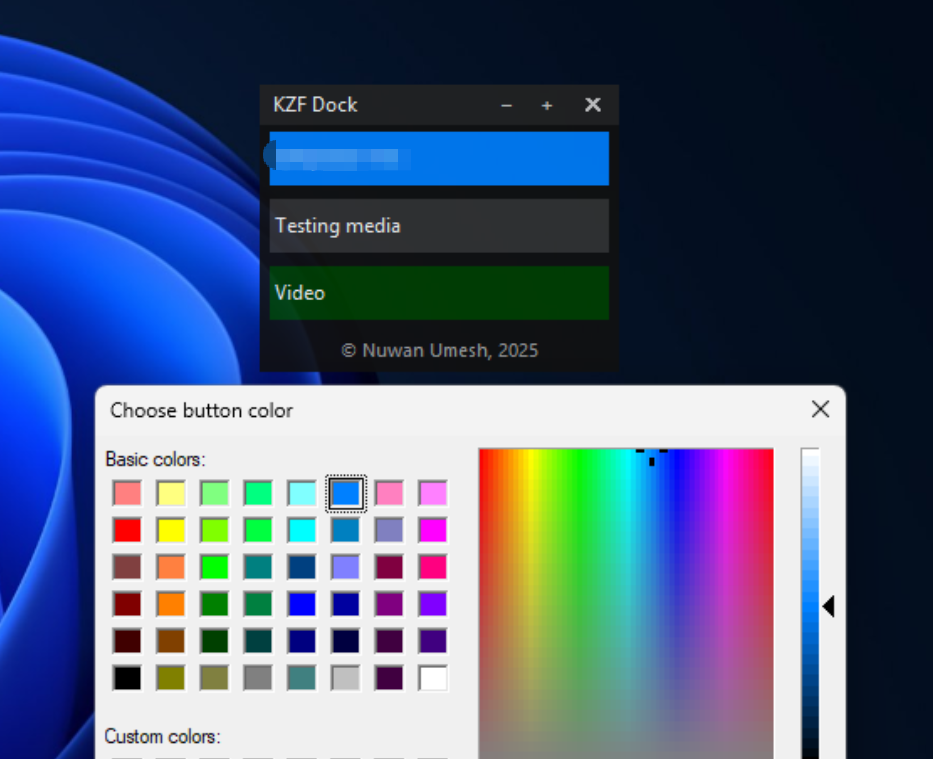Click the © Nuwan Umesh, 2025 credit text
Image resolution: width=933 pixels, height=759 pixels.
click(439, 350)
